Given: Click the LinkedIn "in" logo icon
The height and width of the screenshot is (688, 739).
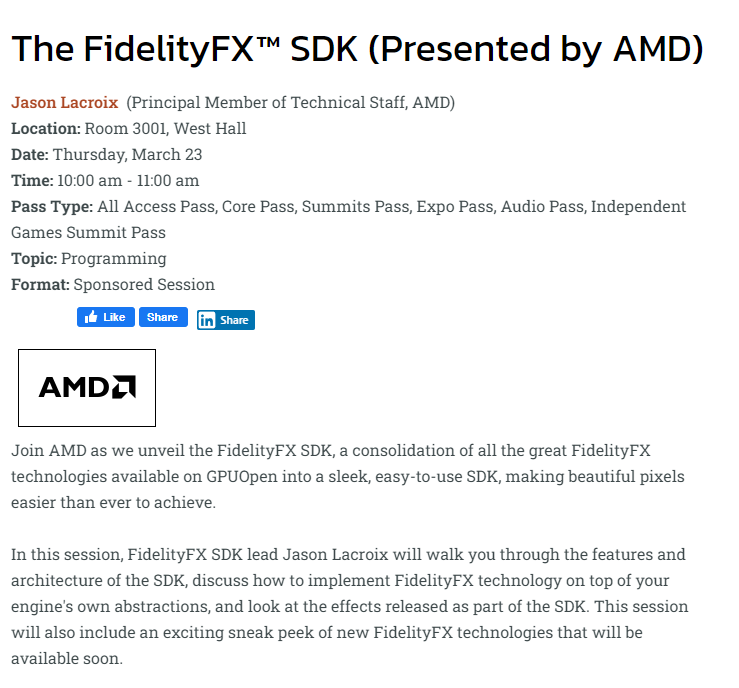Looking at the screenshot, I should pyautogui.click(x=207, y=320).
